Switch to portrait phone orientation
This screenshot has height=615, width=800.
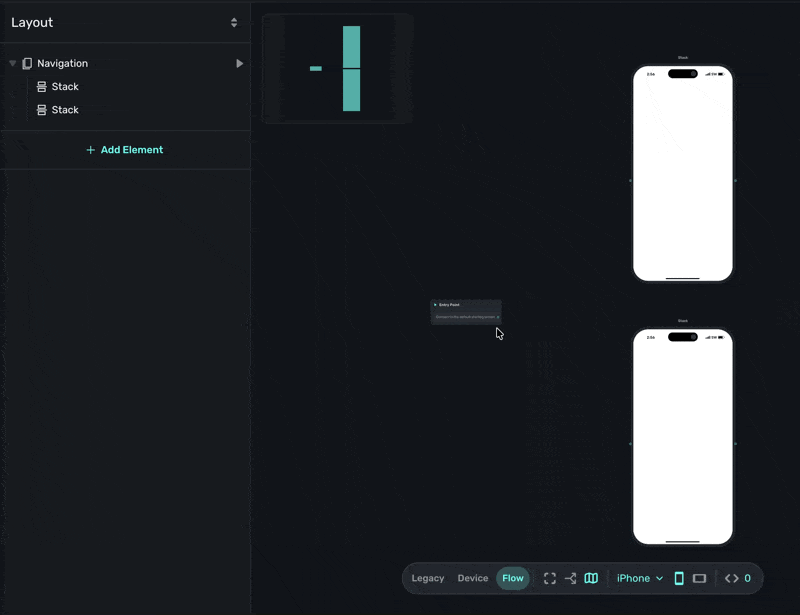tap(679, 578)
